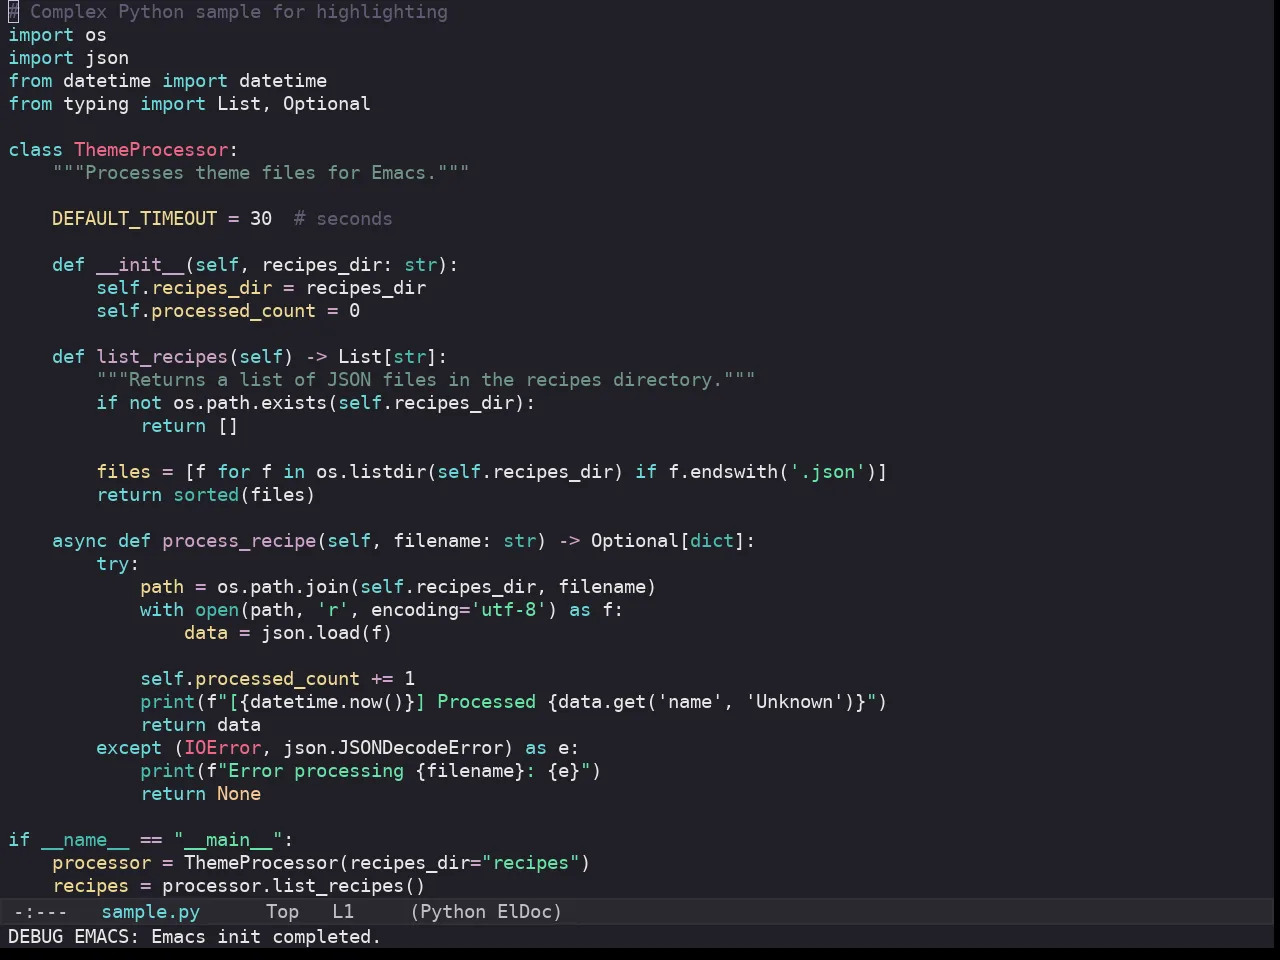Place cursor on the 'import os' line
1280x960 pixels.
[x=57, y=35]
